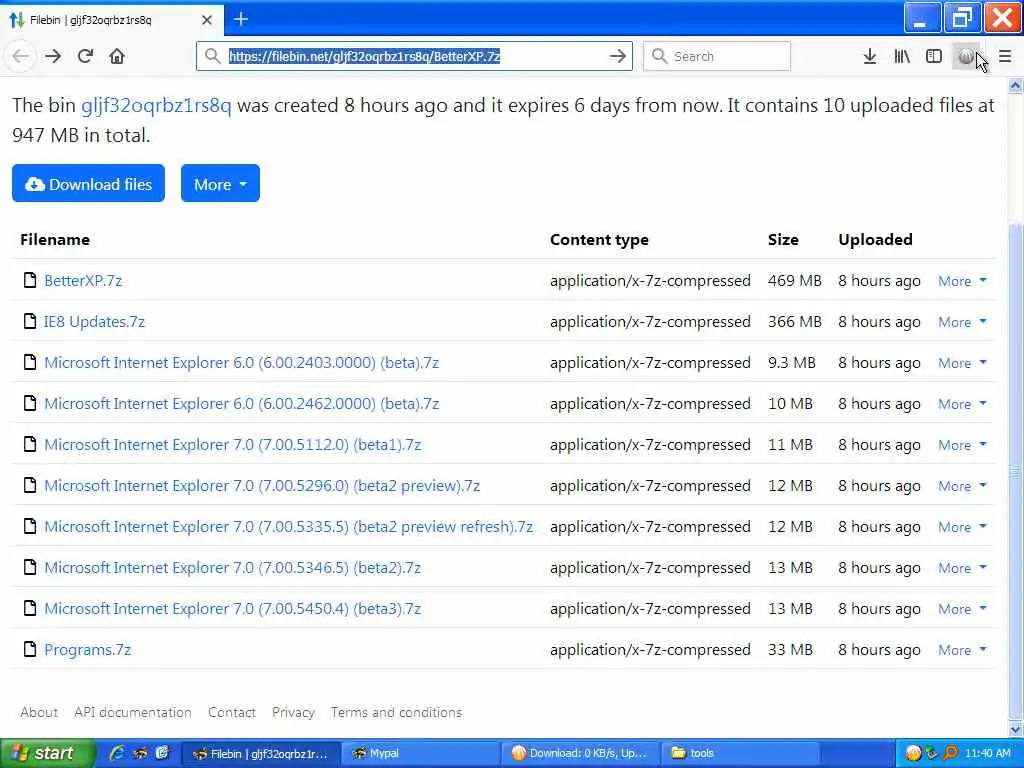Click the third quick launch icon in taskbar
Screen dimensions: 1024x768
(162, 753)
